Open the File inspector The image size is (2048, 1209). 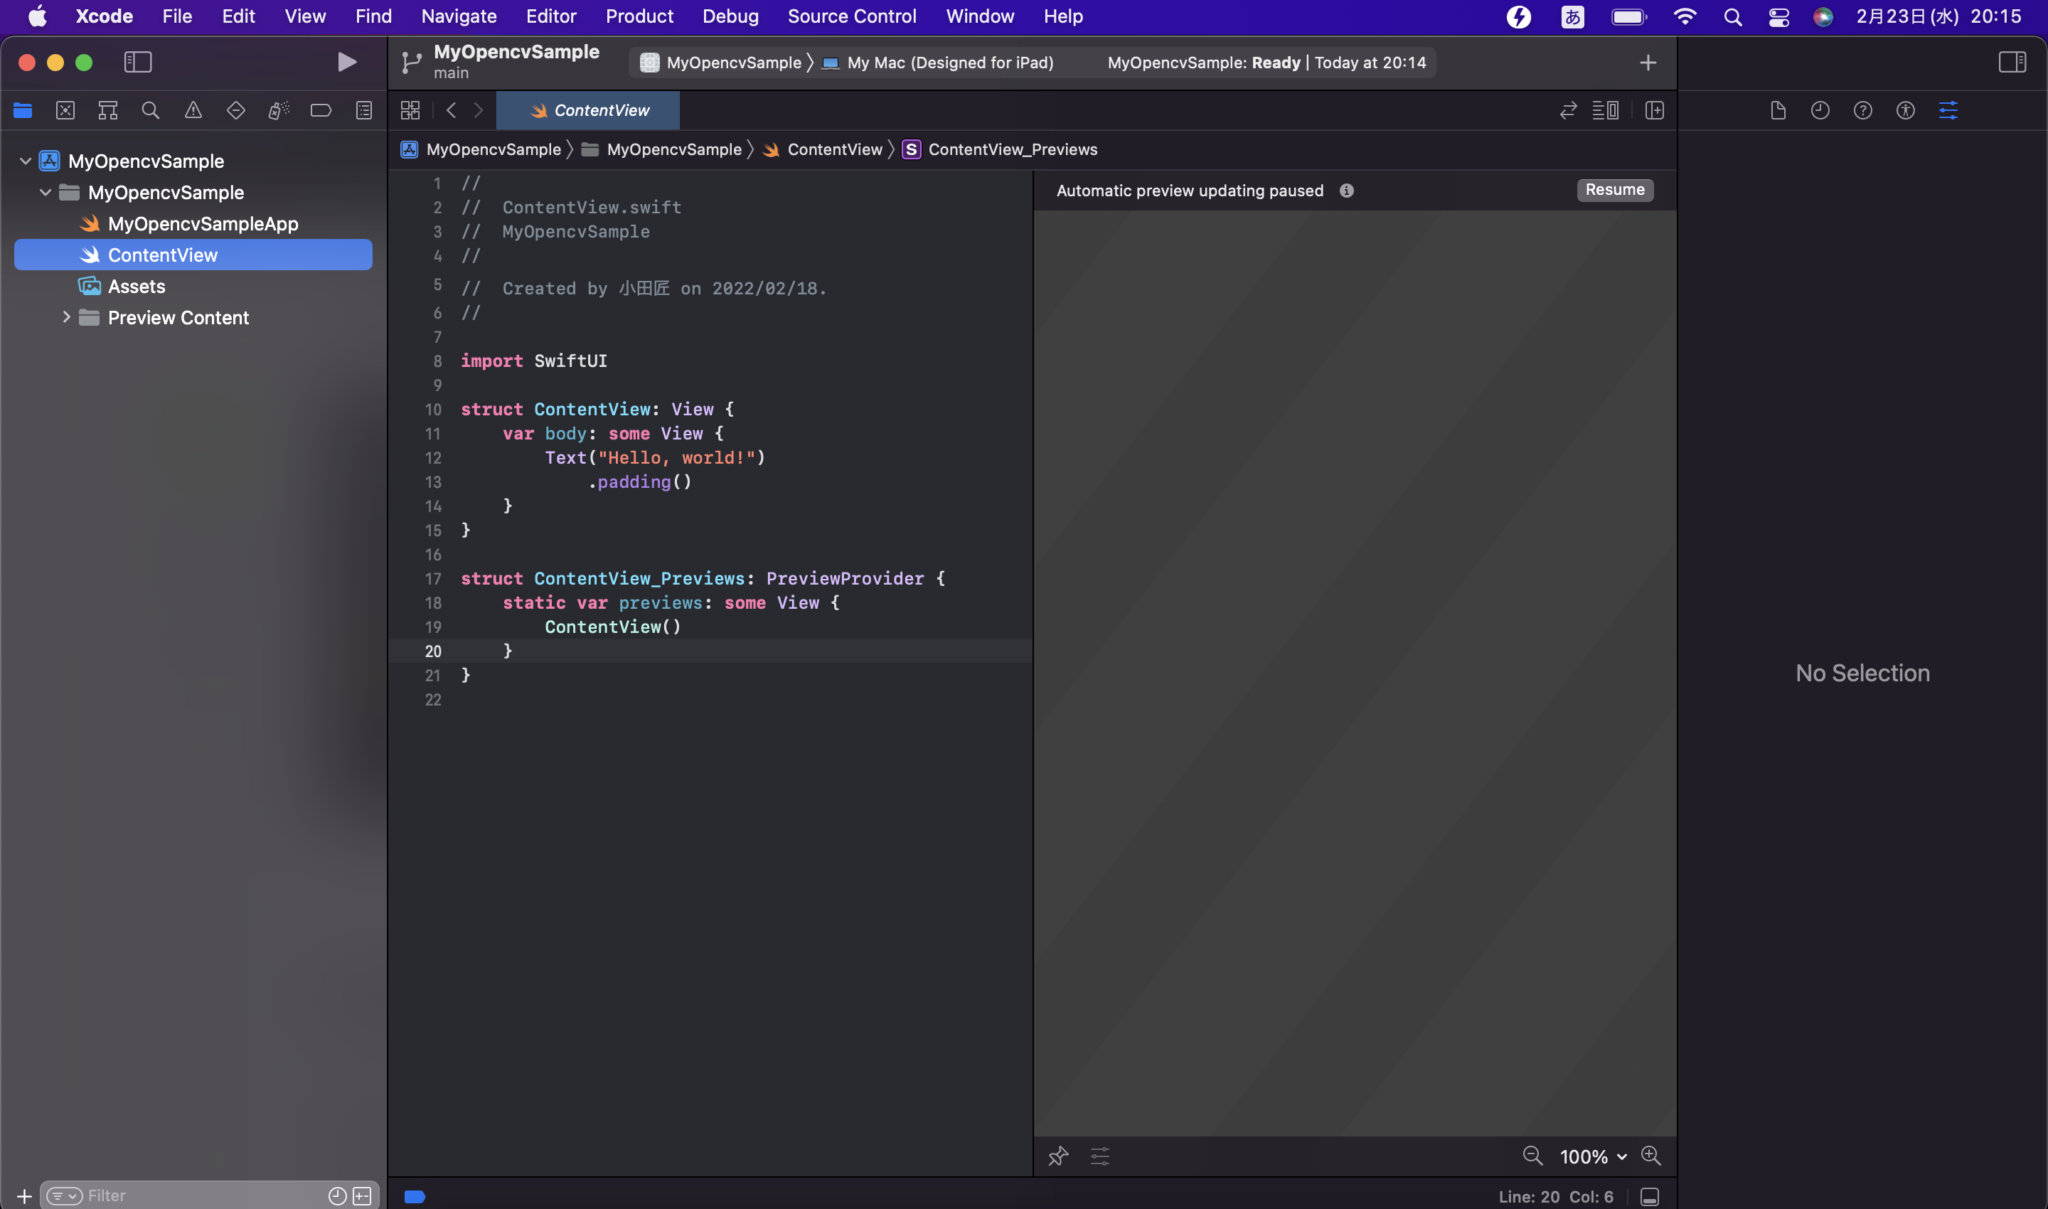coord(1777,110)
